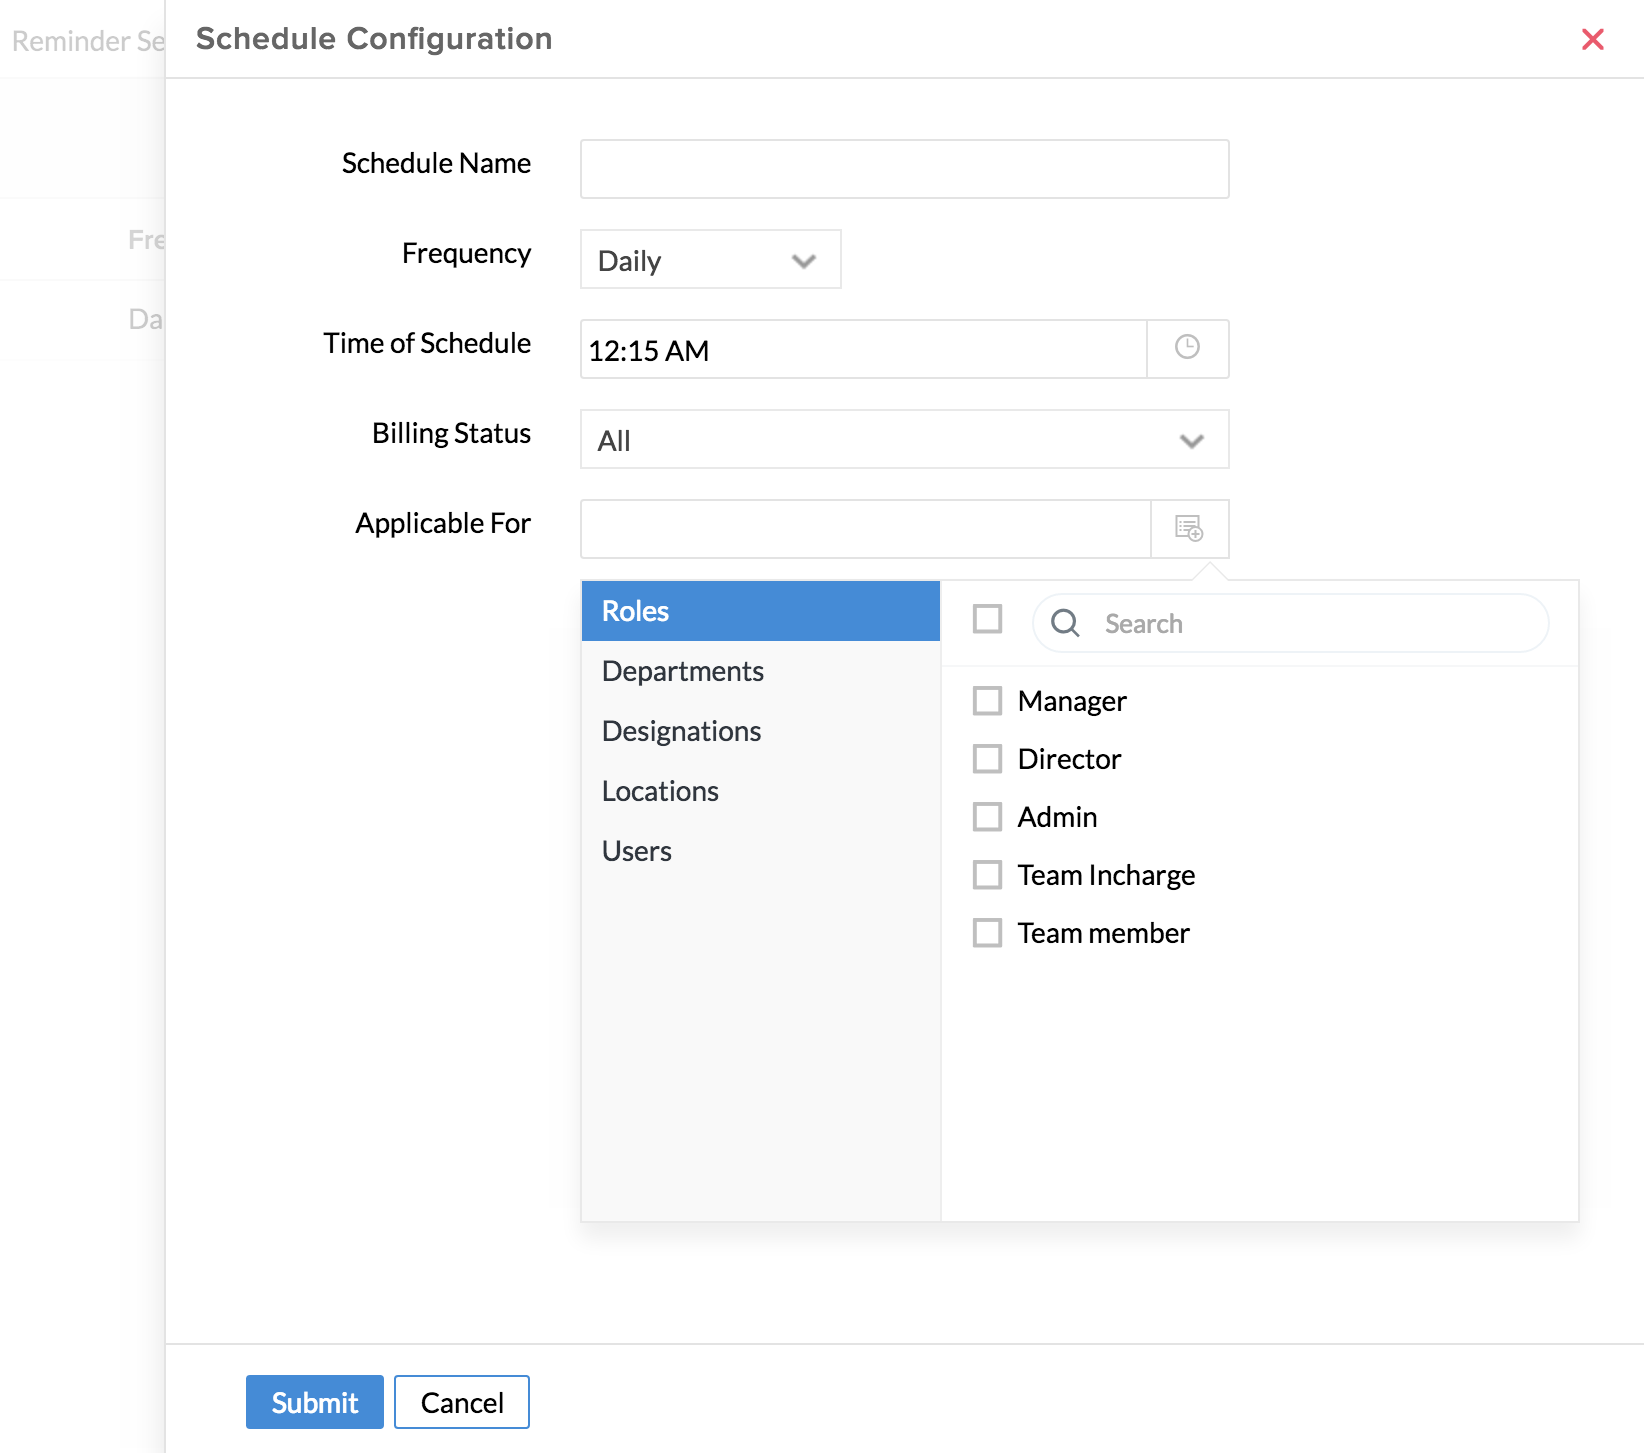Expand the Billing Status dropdown
This screenshot has height=1453, width=1644.
[x=904, y=440]
